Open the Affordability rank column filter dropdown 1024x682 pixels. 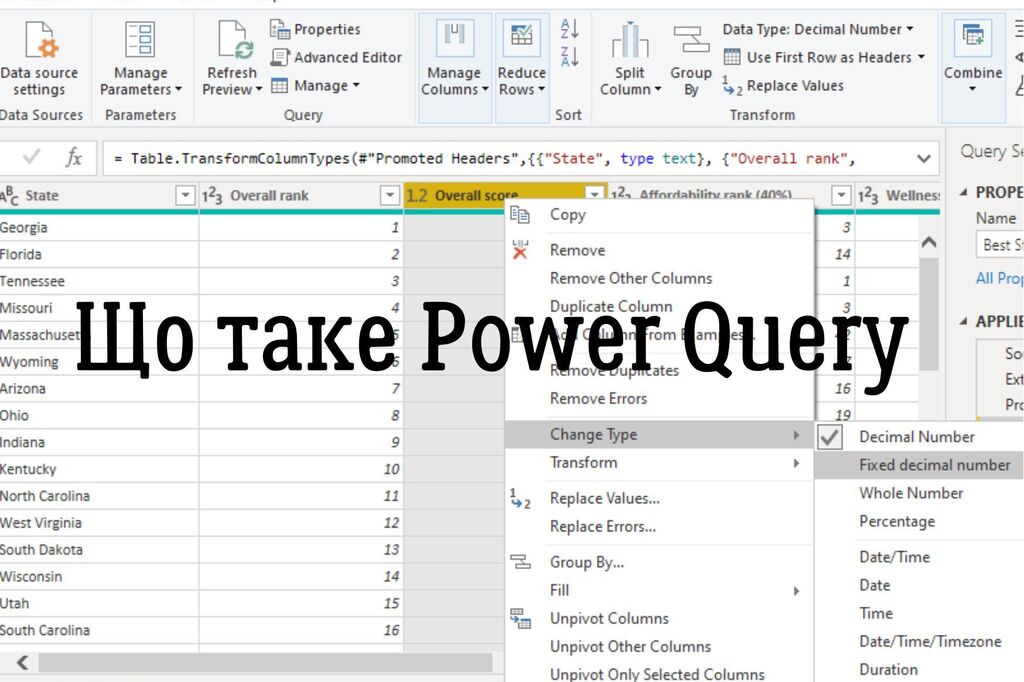point(841,195)
